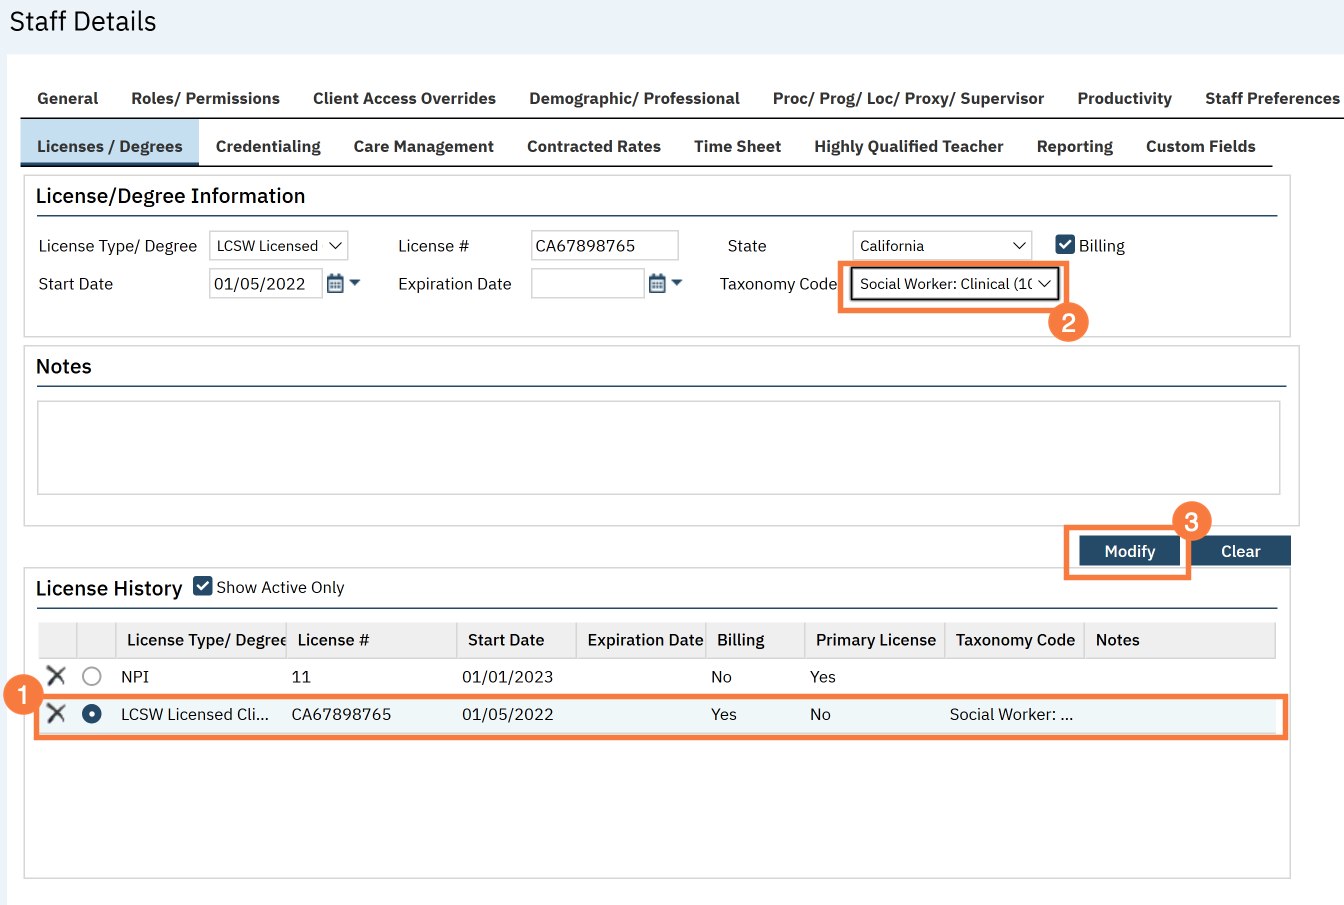Click 01/05/2022 cell in License History
The width and height of the screenshot is (1344, 905).
(508, 714)
